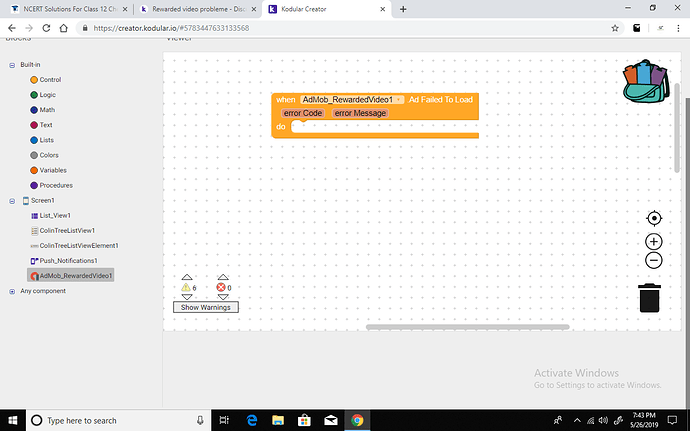This screenshot has height=431, width=690.
Task: Center the workspace with target icon
Action: coord(654,218)
